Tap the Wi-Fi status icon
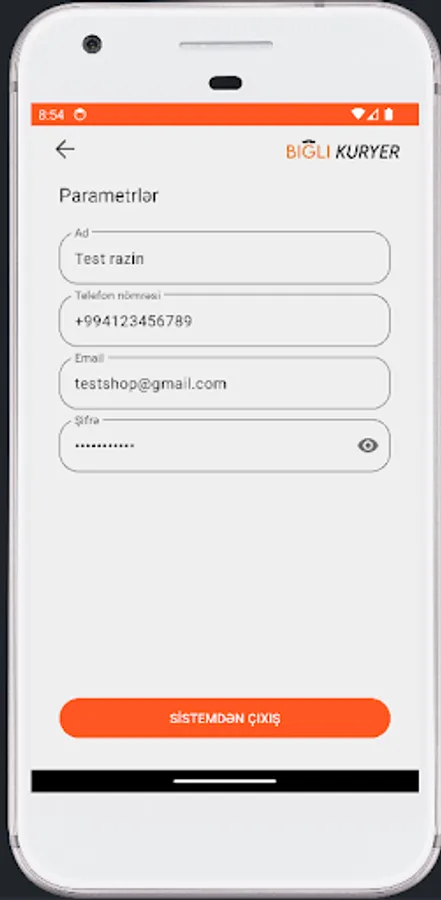 click(x=358, y=114)
